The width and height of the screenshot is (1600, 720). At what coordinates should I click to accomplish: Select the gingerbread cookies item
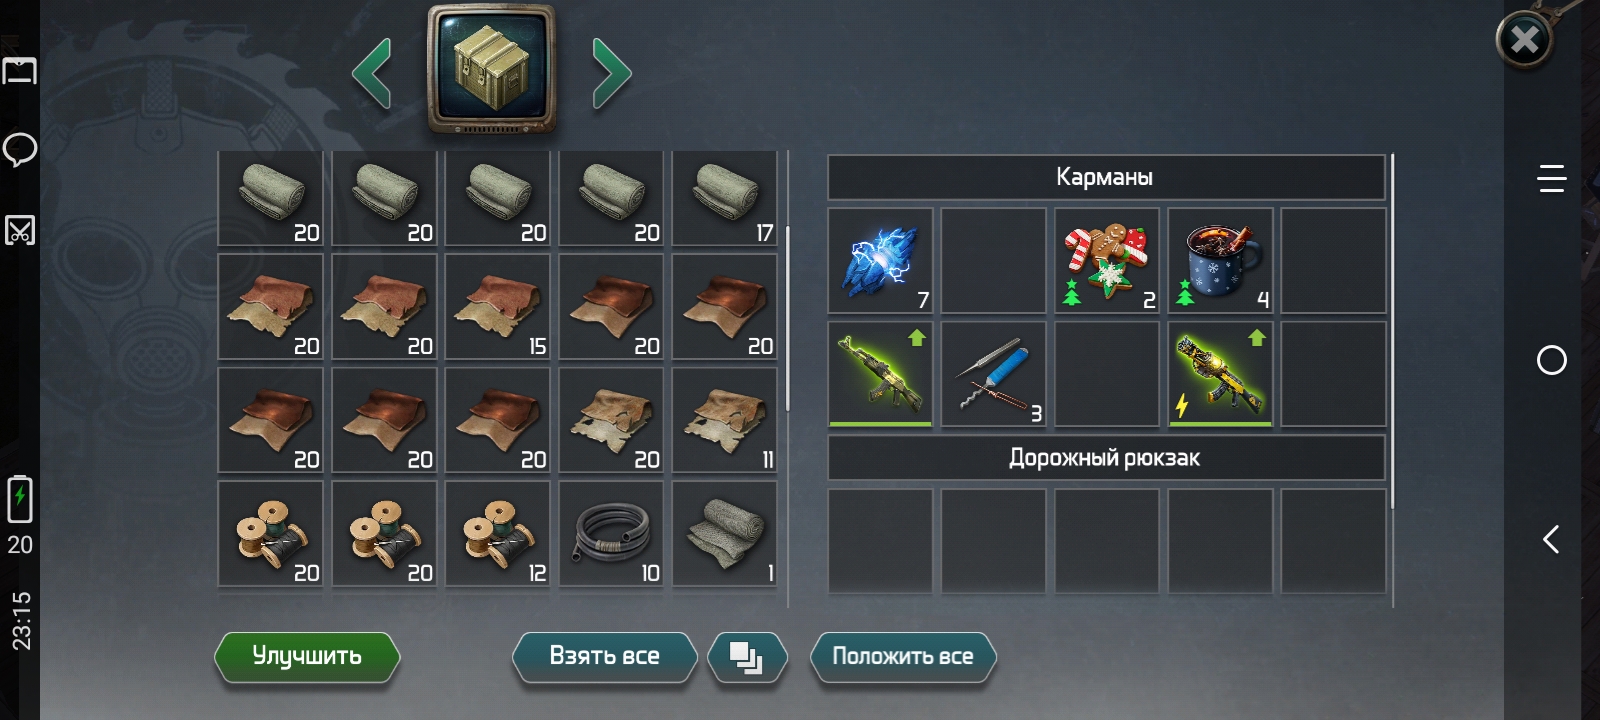click(1107, 261)
